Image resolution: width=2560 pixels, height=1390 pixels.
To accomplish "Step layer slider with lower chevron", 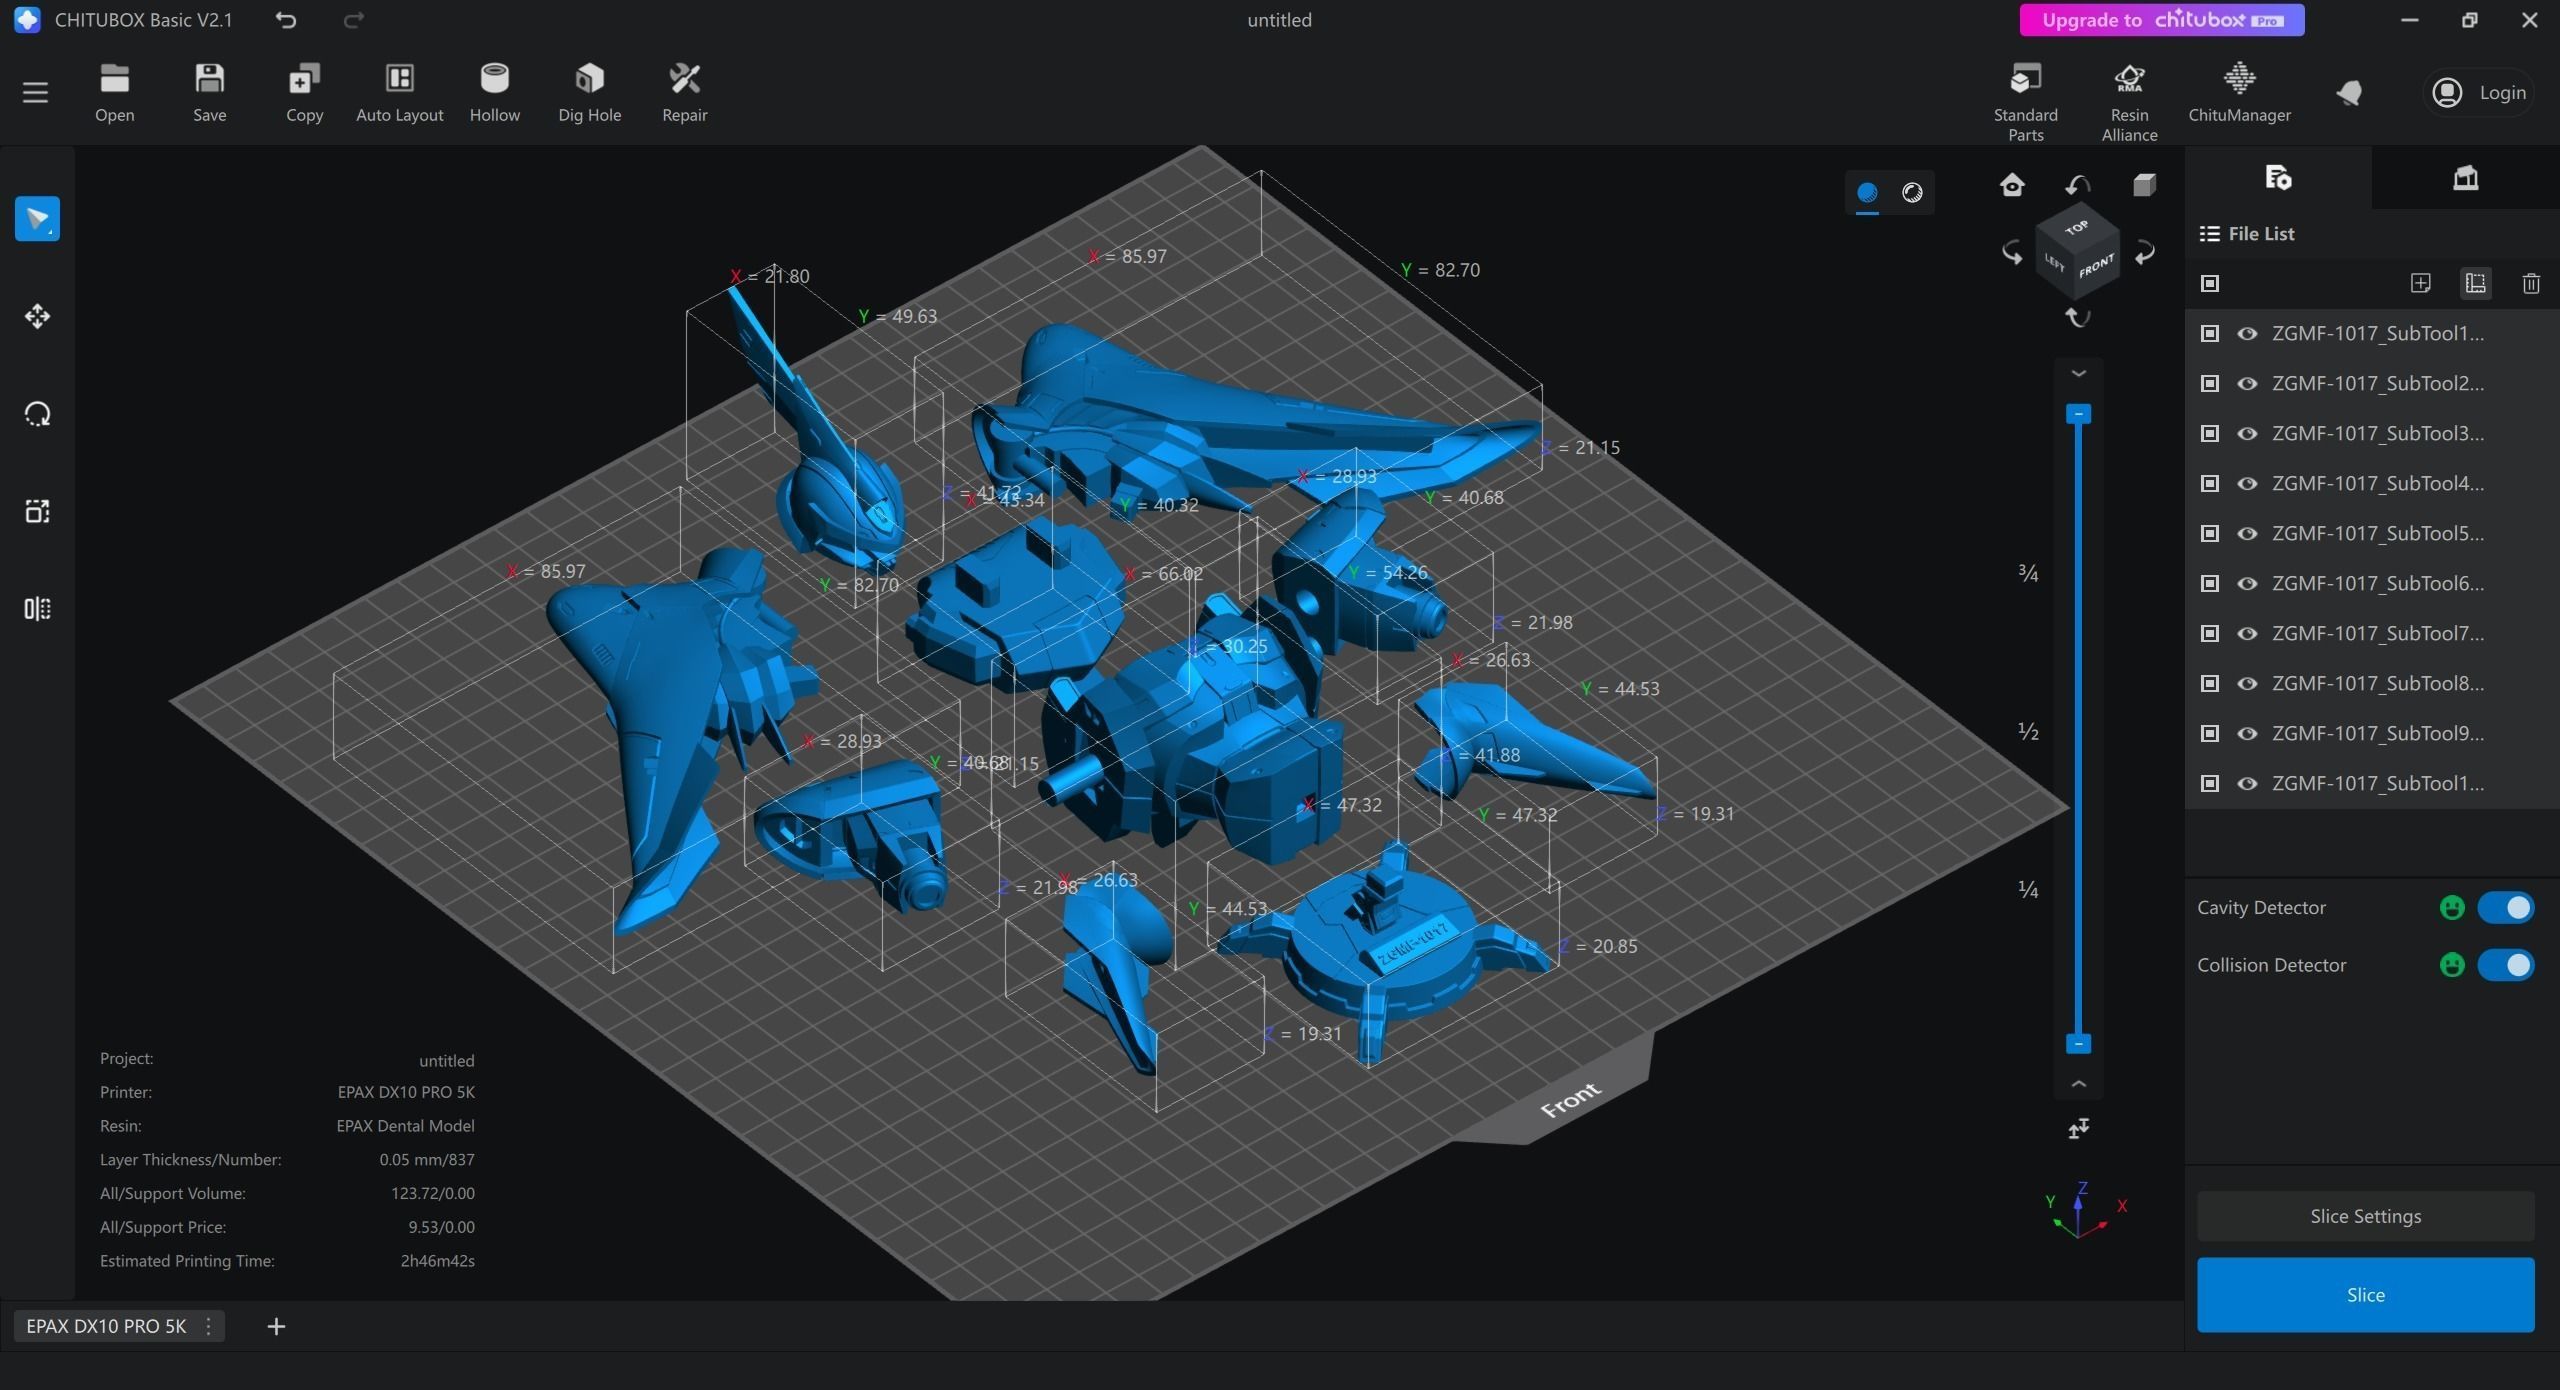I will click(x=2078, y=1084).
